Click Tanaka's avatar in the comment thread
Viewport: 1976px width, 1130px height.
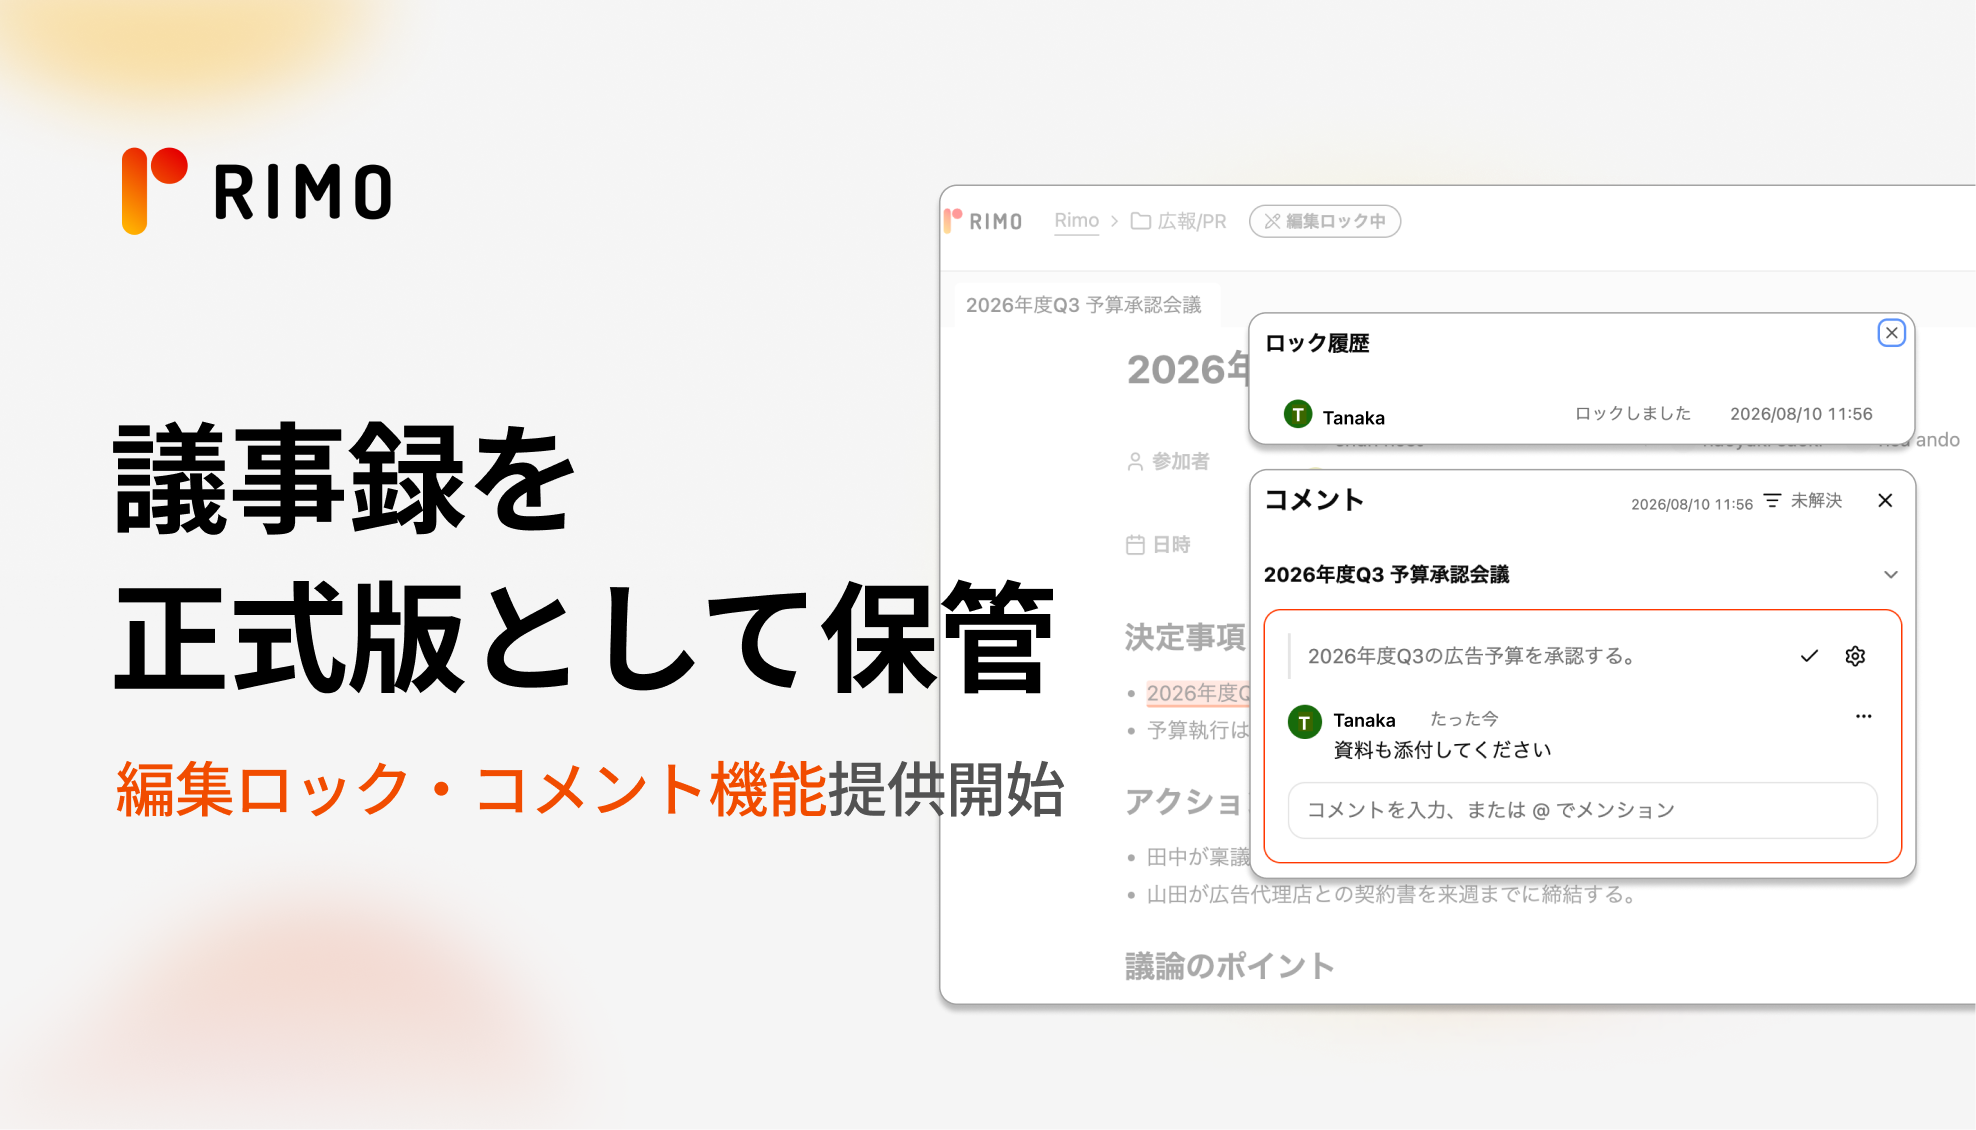click(1304, 722)
